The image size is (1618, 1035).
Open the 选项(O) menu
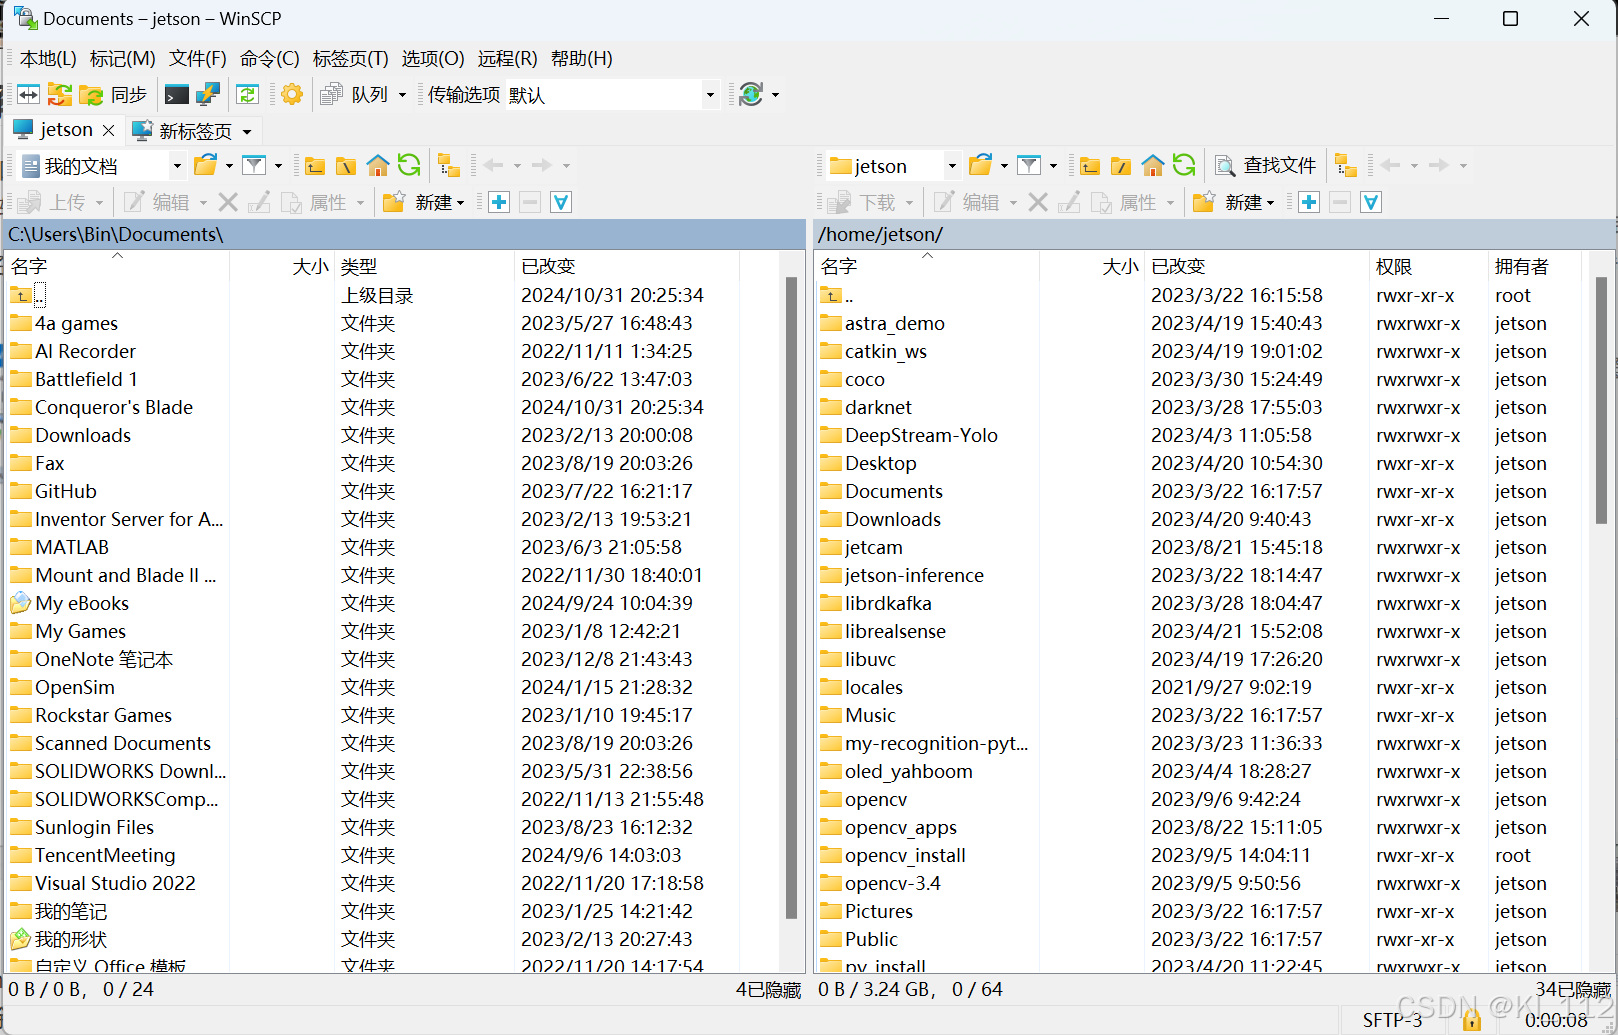[x=433, y=59]
